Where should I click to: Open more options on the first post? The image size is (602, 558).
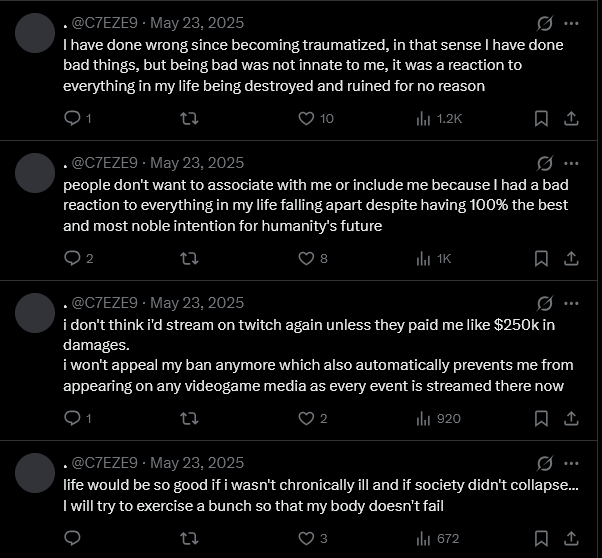click(571, 23)
